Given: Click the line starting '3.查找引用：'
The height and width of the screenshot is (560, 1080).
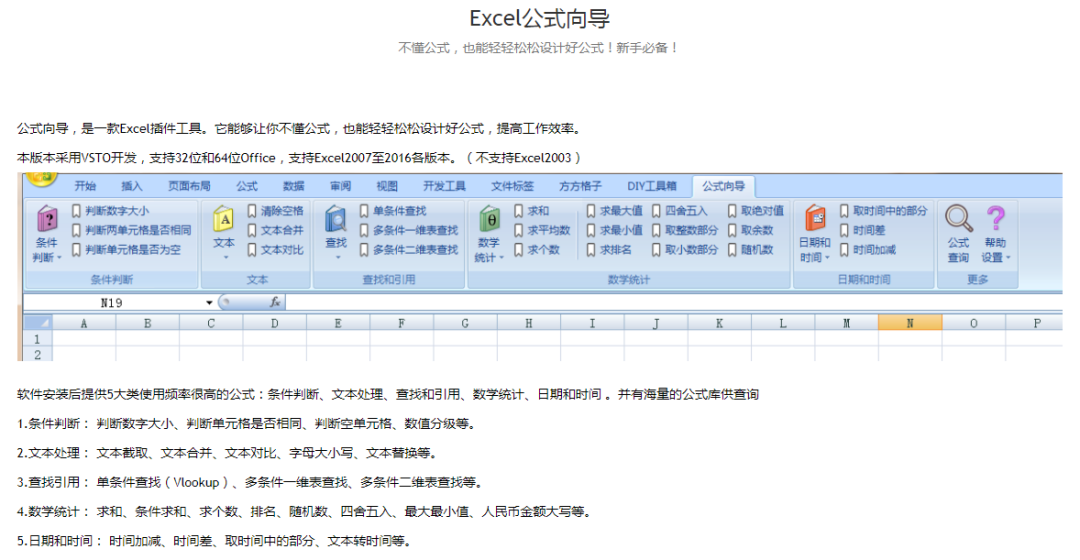Looking at the screenshot, I should pyautogui.click(x=250, y=482).
